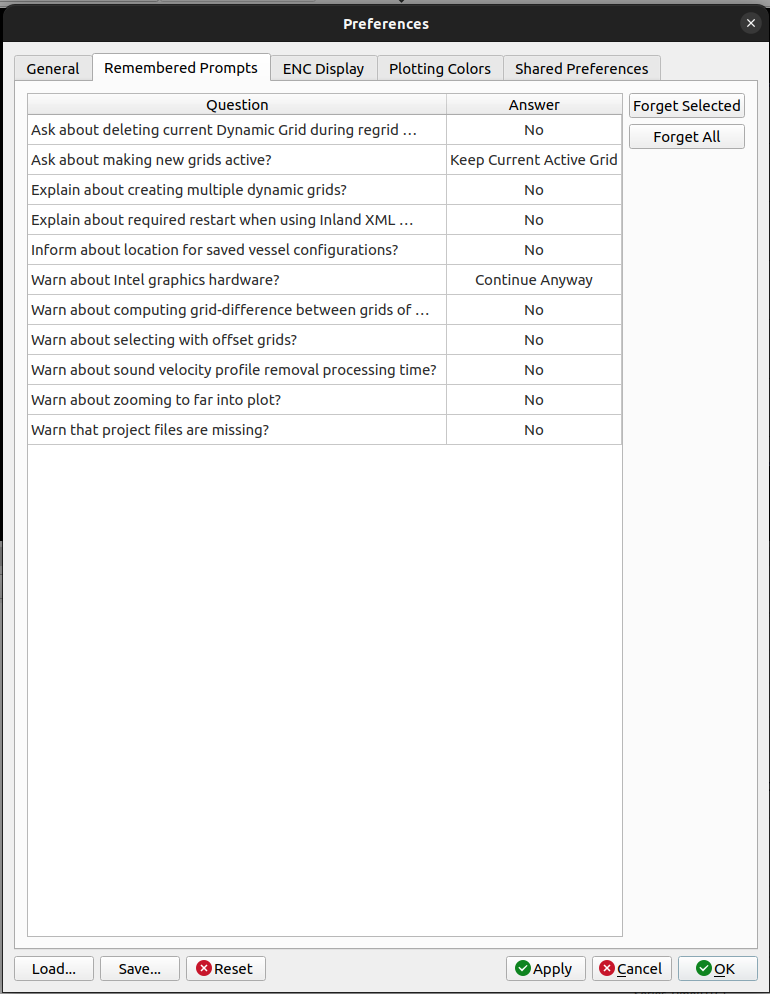The height and width of the screenshot is (994, 770).
Task: Click the Answer column header
Action: (x=534, y=105)
